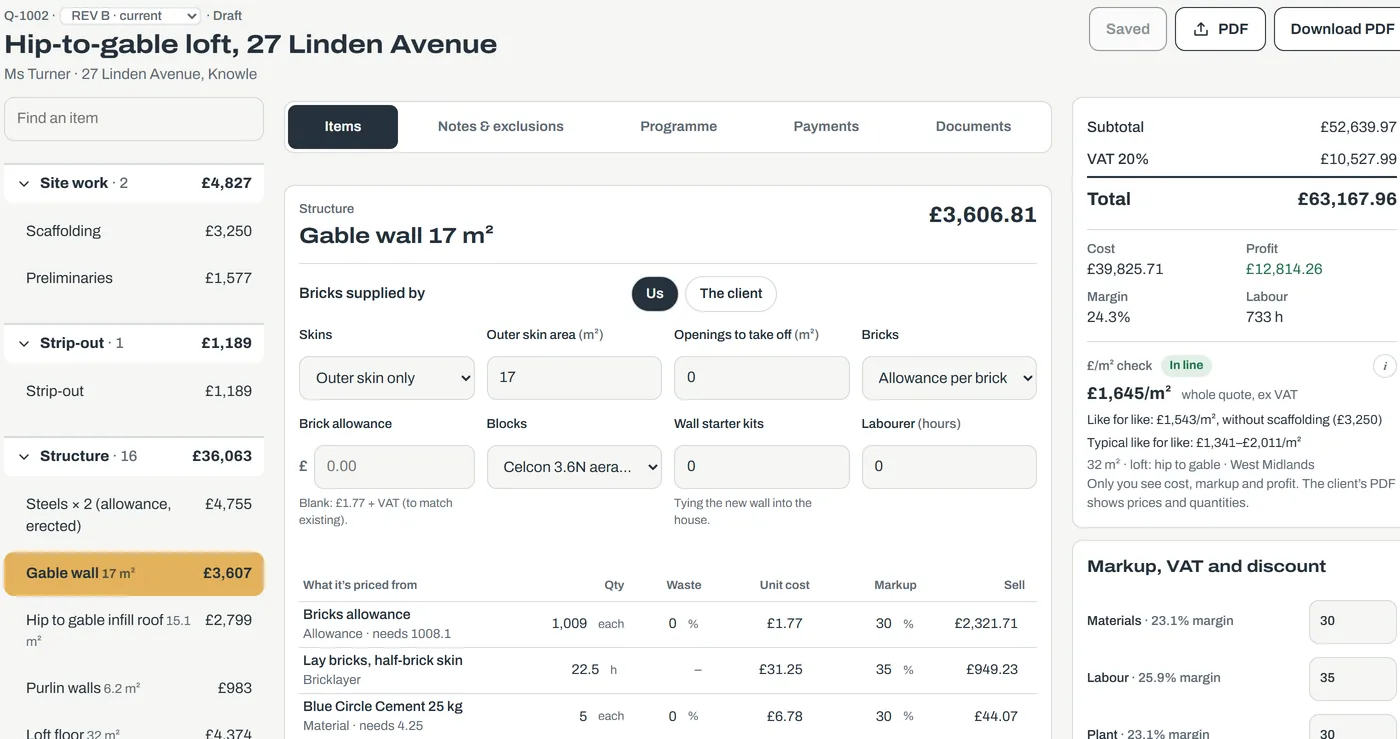Click the Bricks allowance markup value 30
Screen dimensions: 1400x739
click(x=884, y=623)
